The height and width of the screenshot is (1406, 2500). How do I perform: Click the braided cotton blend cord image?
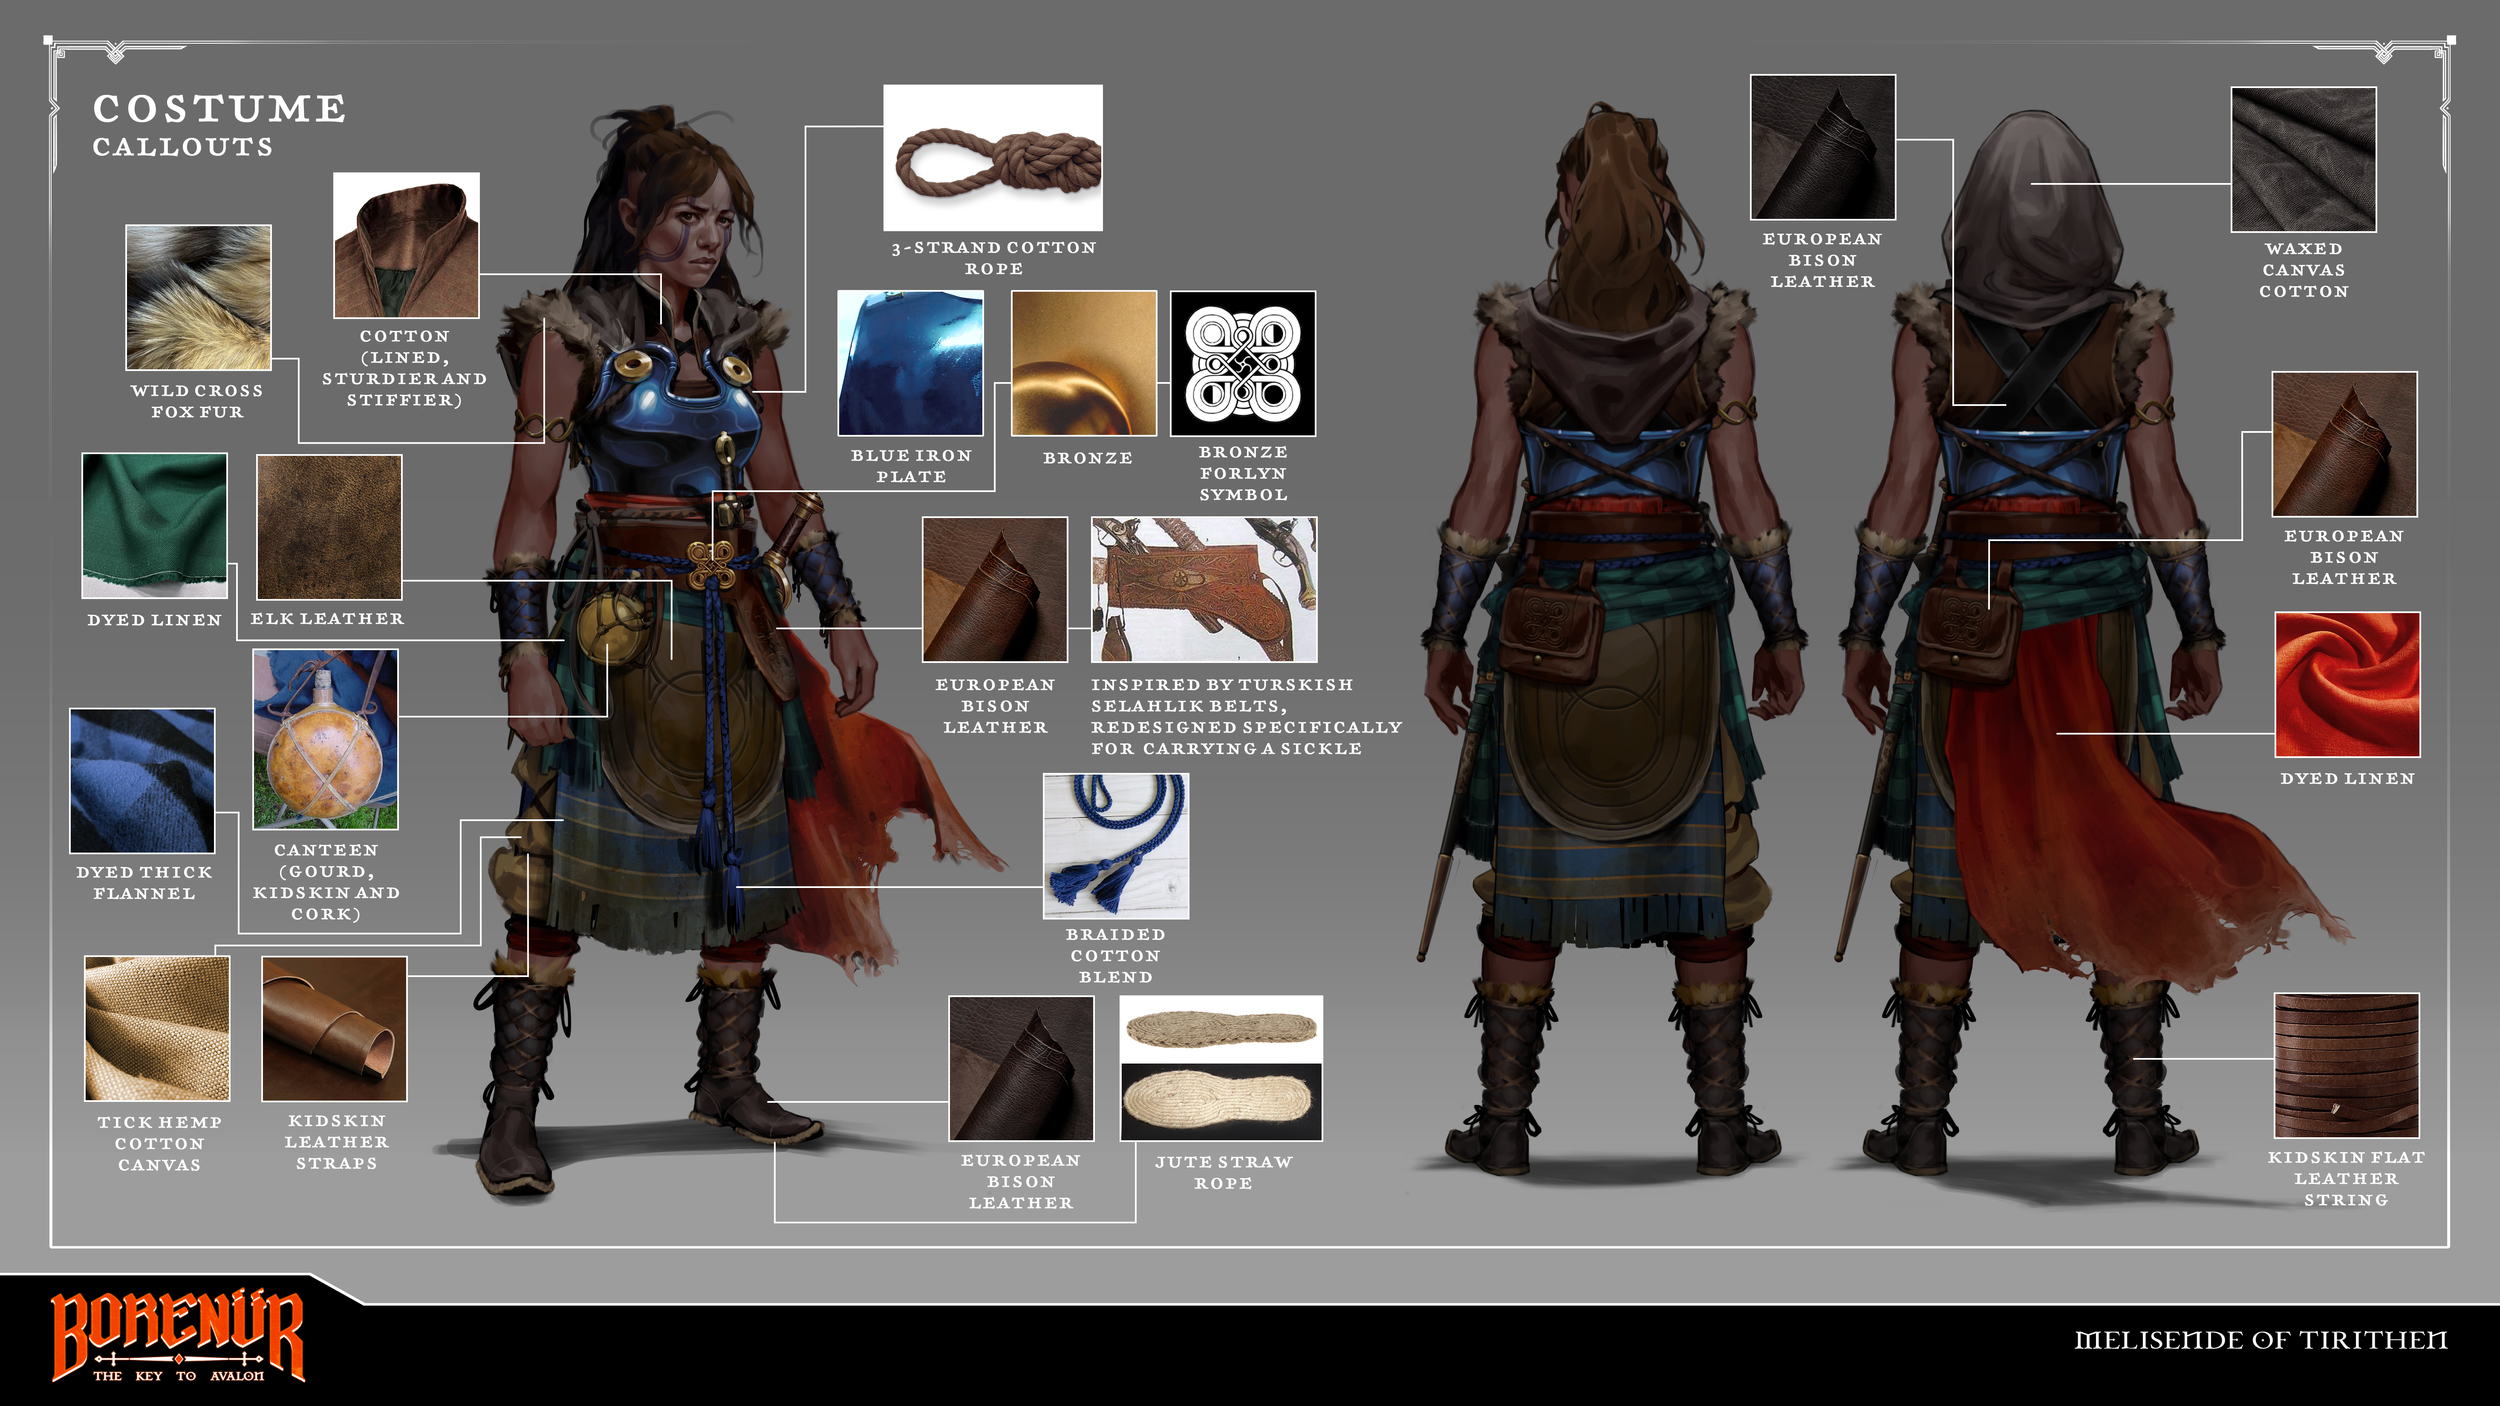pyautogui.click(x=1115, y=846)
